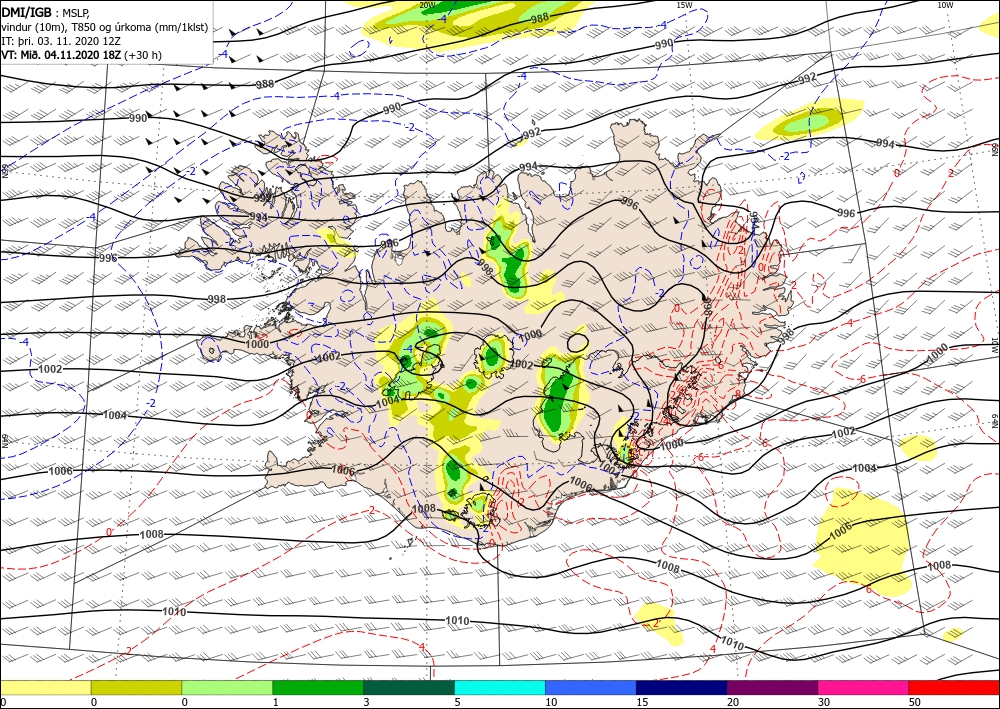The height and width of the screenshot is (709, 1000).
Task: Click the magenta pink legend swatch
Action: pyautogui.click(x=864, y=687)
